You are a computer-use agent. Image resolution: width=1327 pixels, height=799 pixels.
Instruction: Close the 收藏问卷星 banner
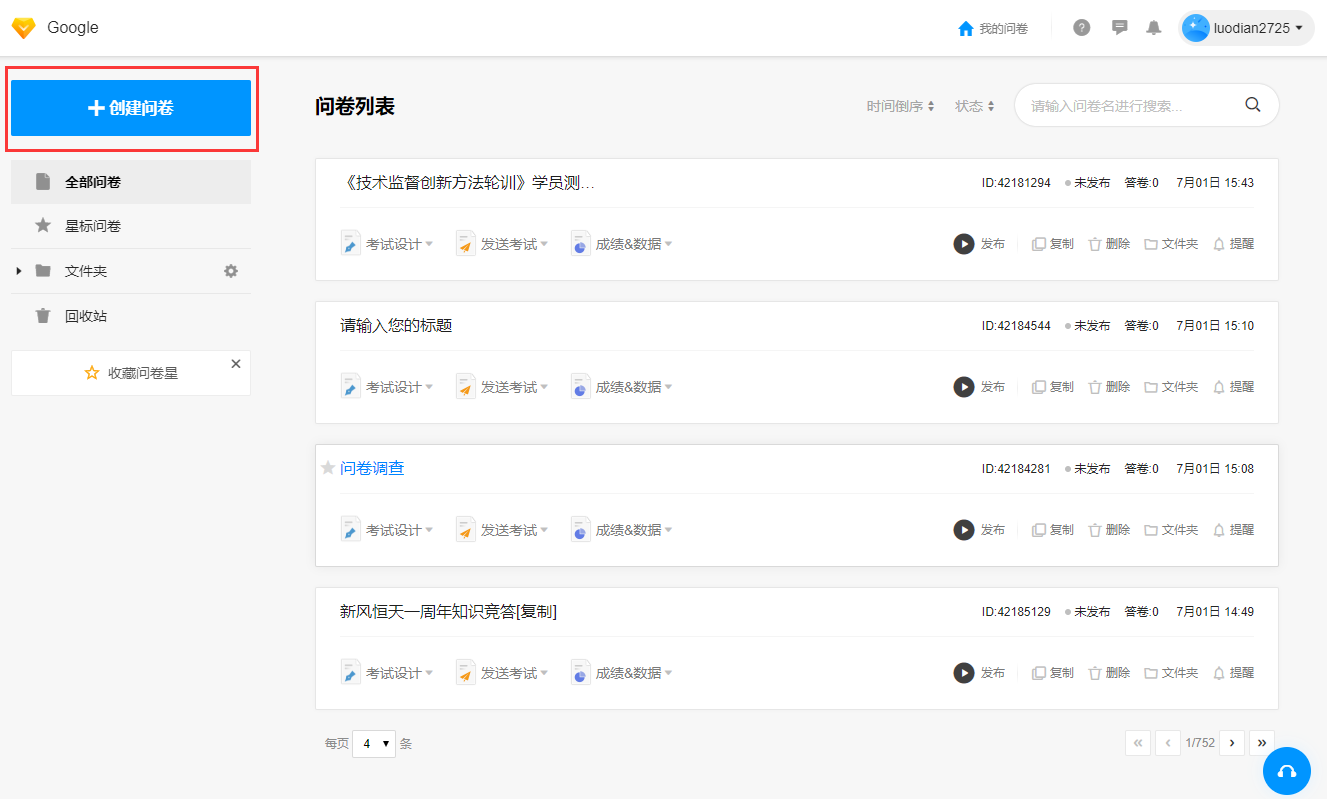click(x=236, y=364)
